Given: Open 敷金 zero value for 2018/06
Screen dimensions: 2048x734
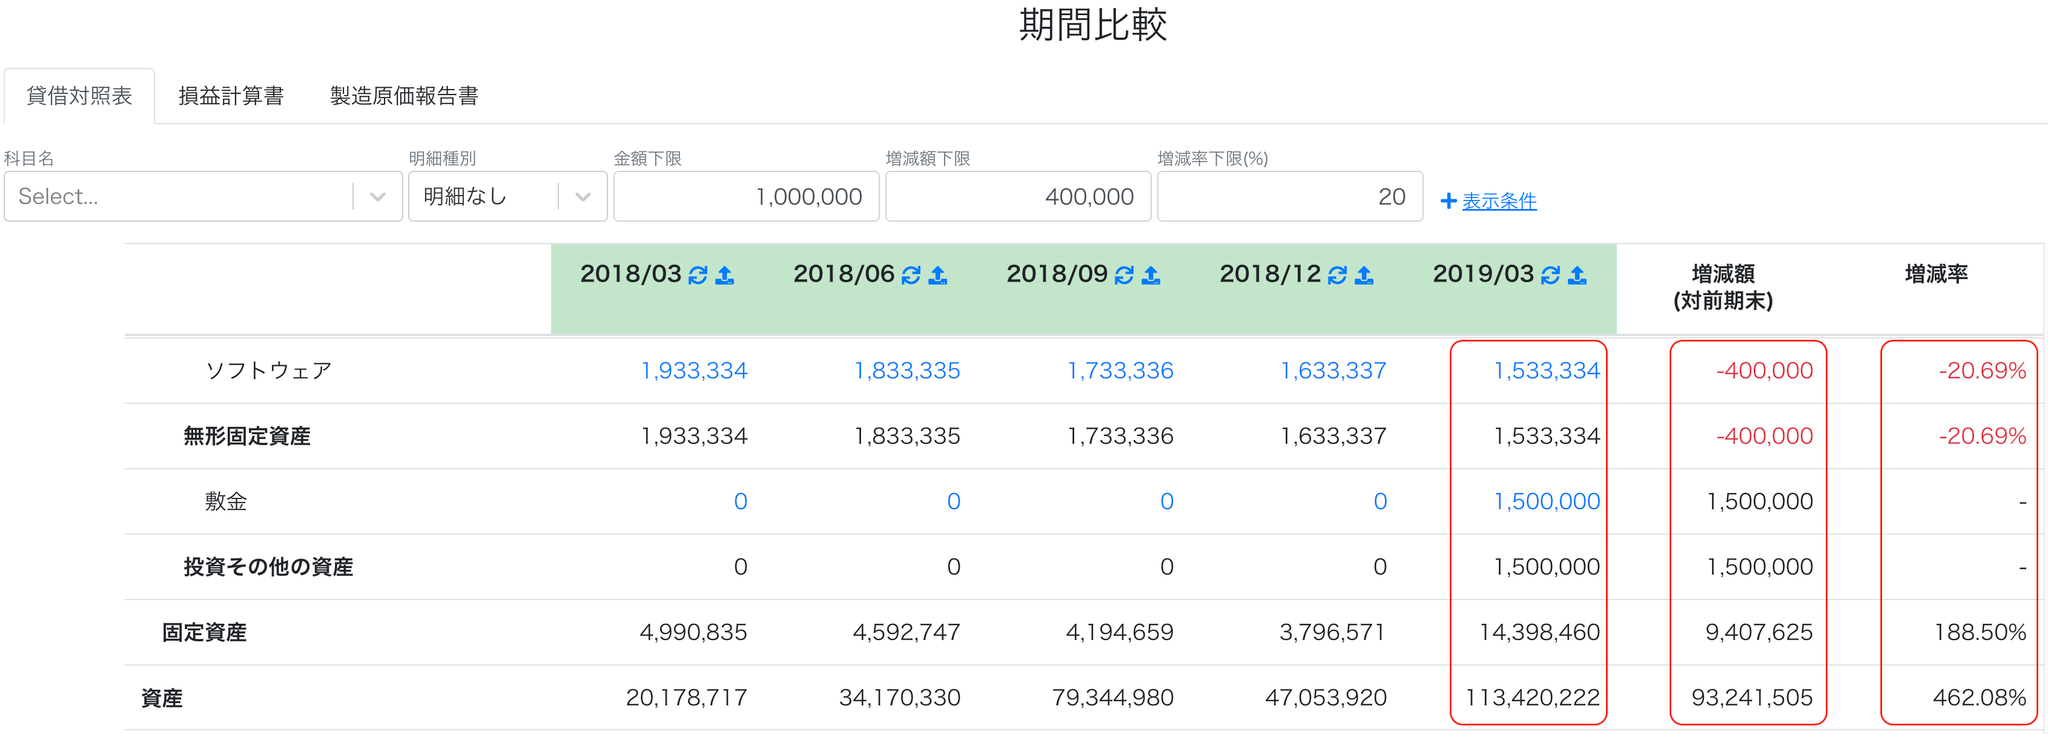Looking at the screenshot, I should tap(953, 502).
